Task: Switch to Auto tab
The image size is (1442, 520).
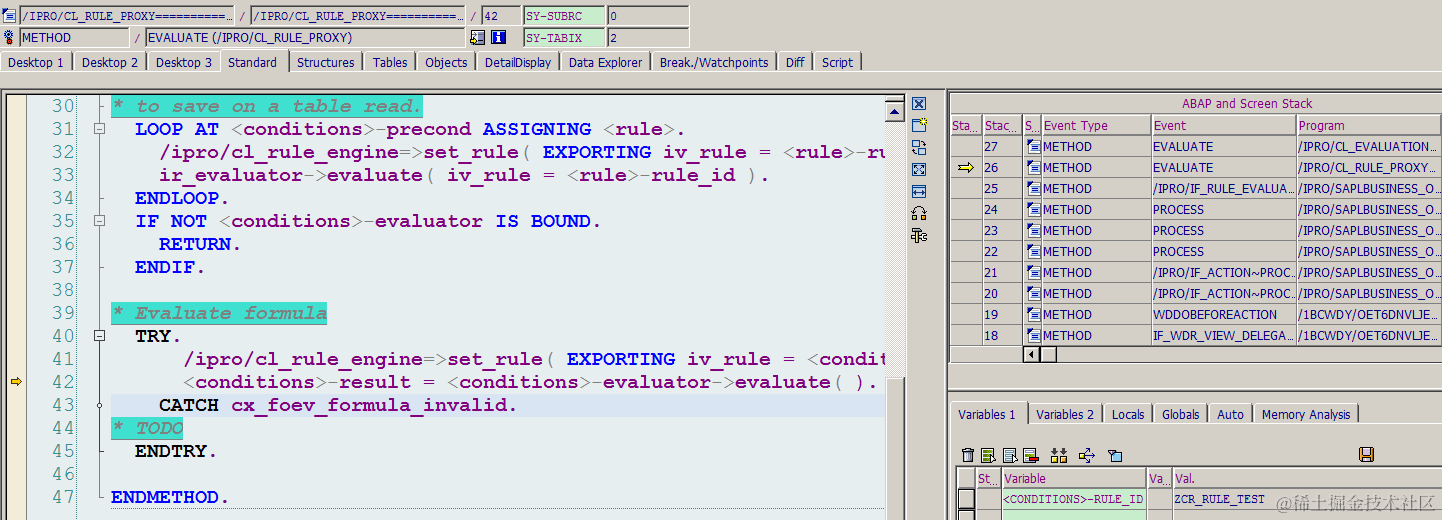Action: point(1231,414)
